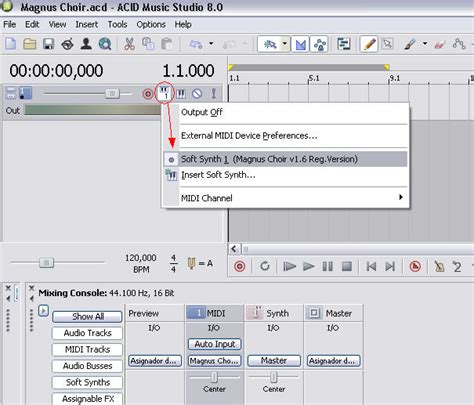Select the Draw pencil tool
The width and height of the screenshot is (474, 405).
(369, 44)
